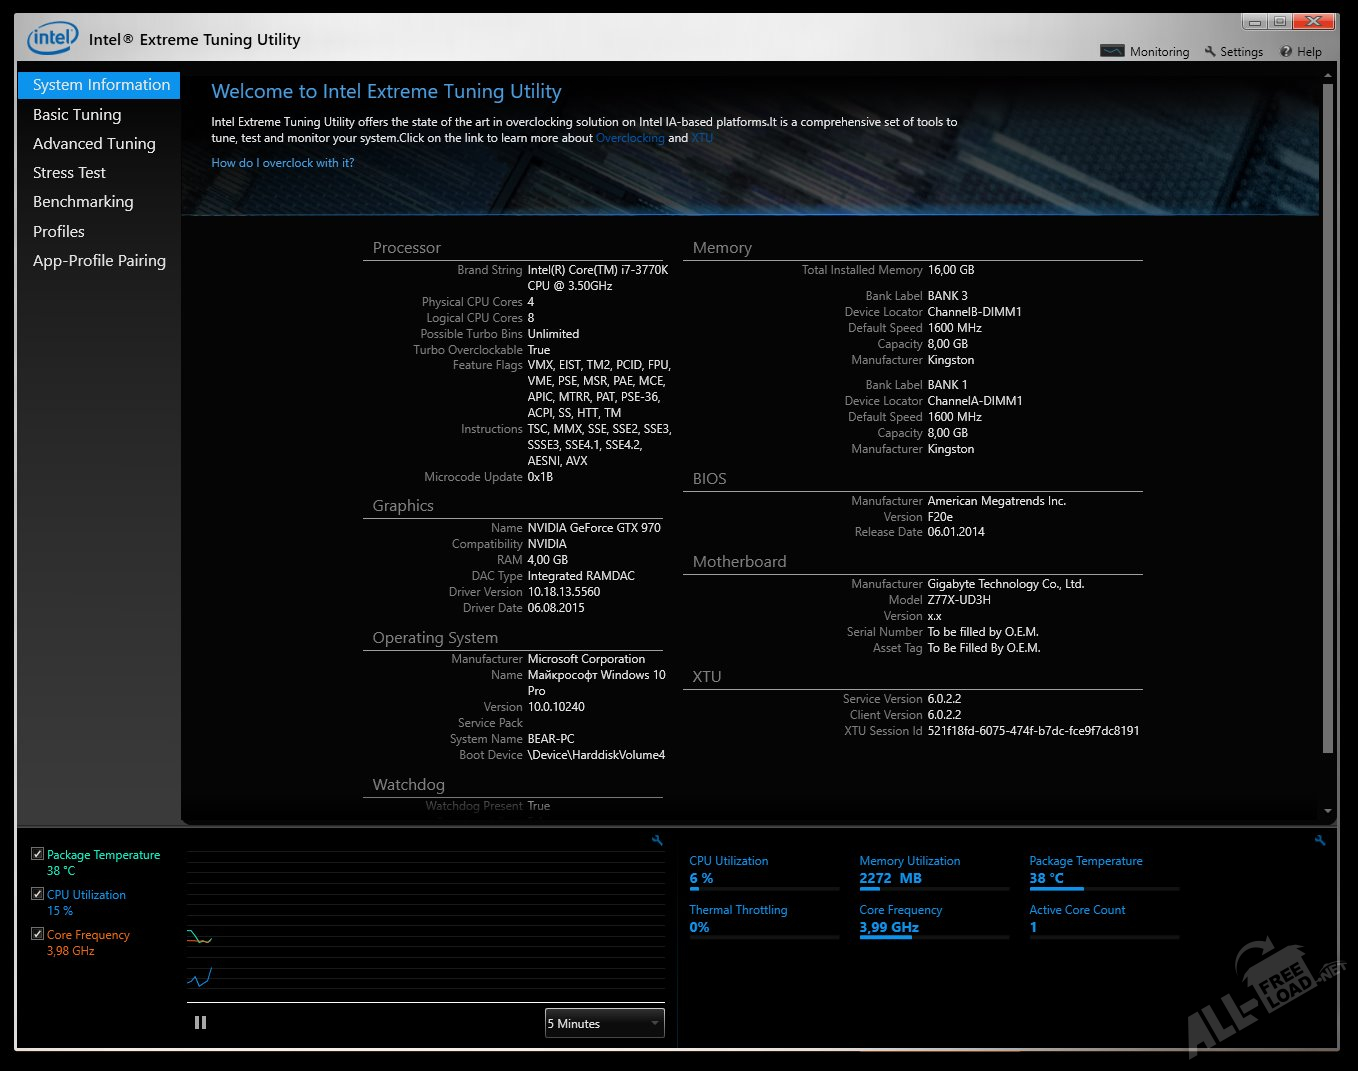The height and width of the screenshot is (1071, 1358).
Task: Open the Help question mark icon
Action: coord(1286,51)
